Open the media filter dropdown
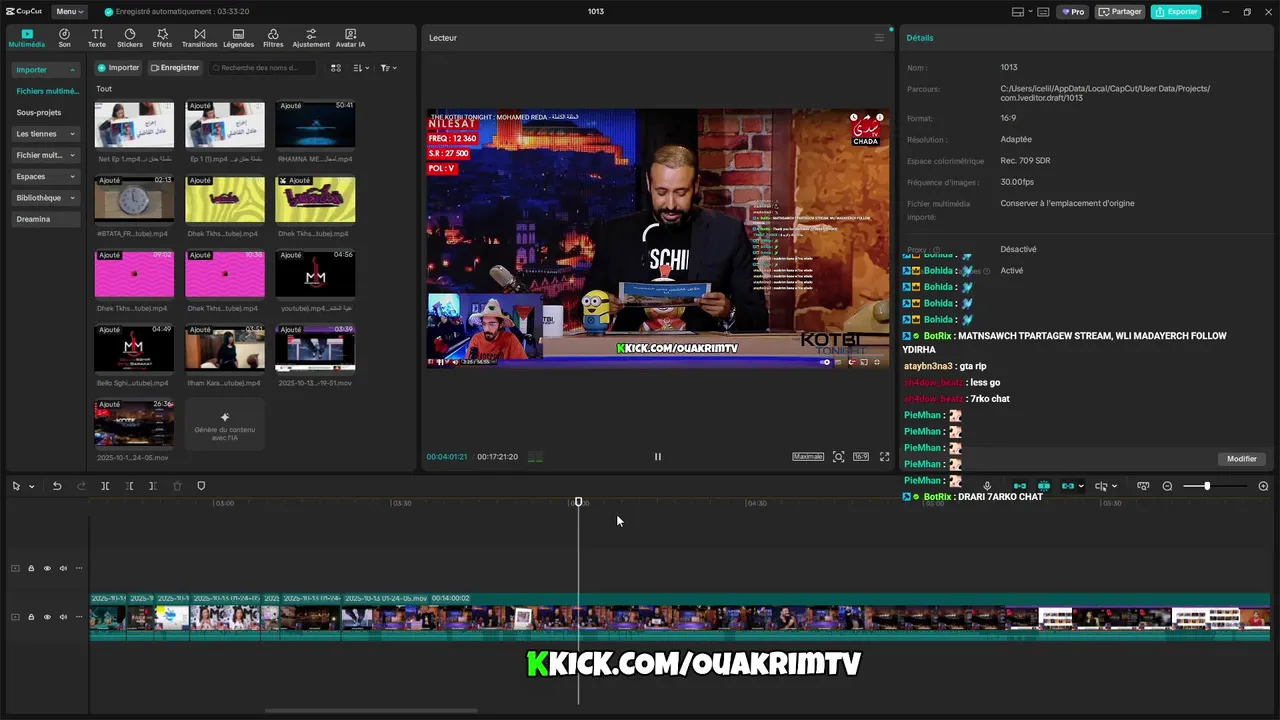The width and height of the screenshot is (1280, 720). click(388, 68)
